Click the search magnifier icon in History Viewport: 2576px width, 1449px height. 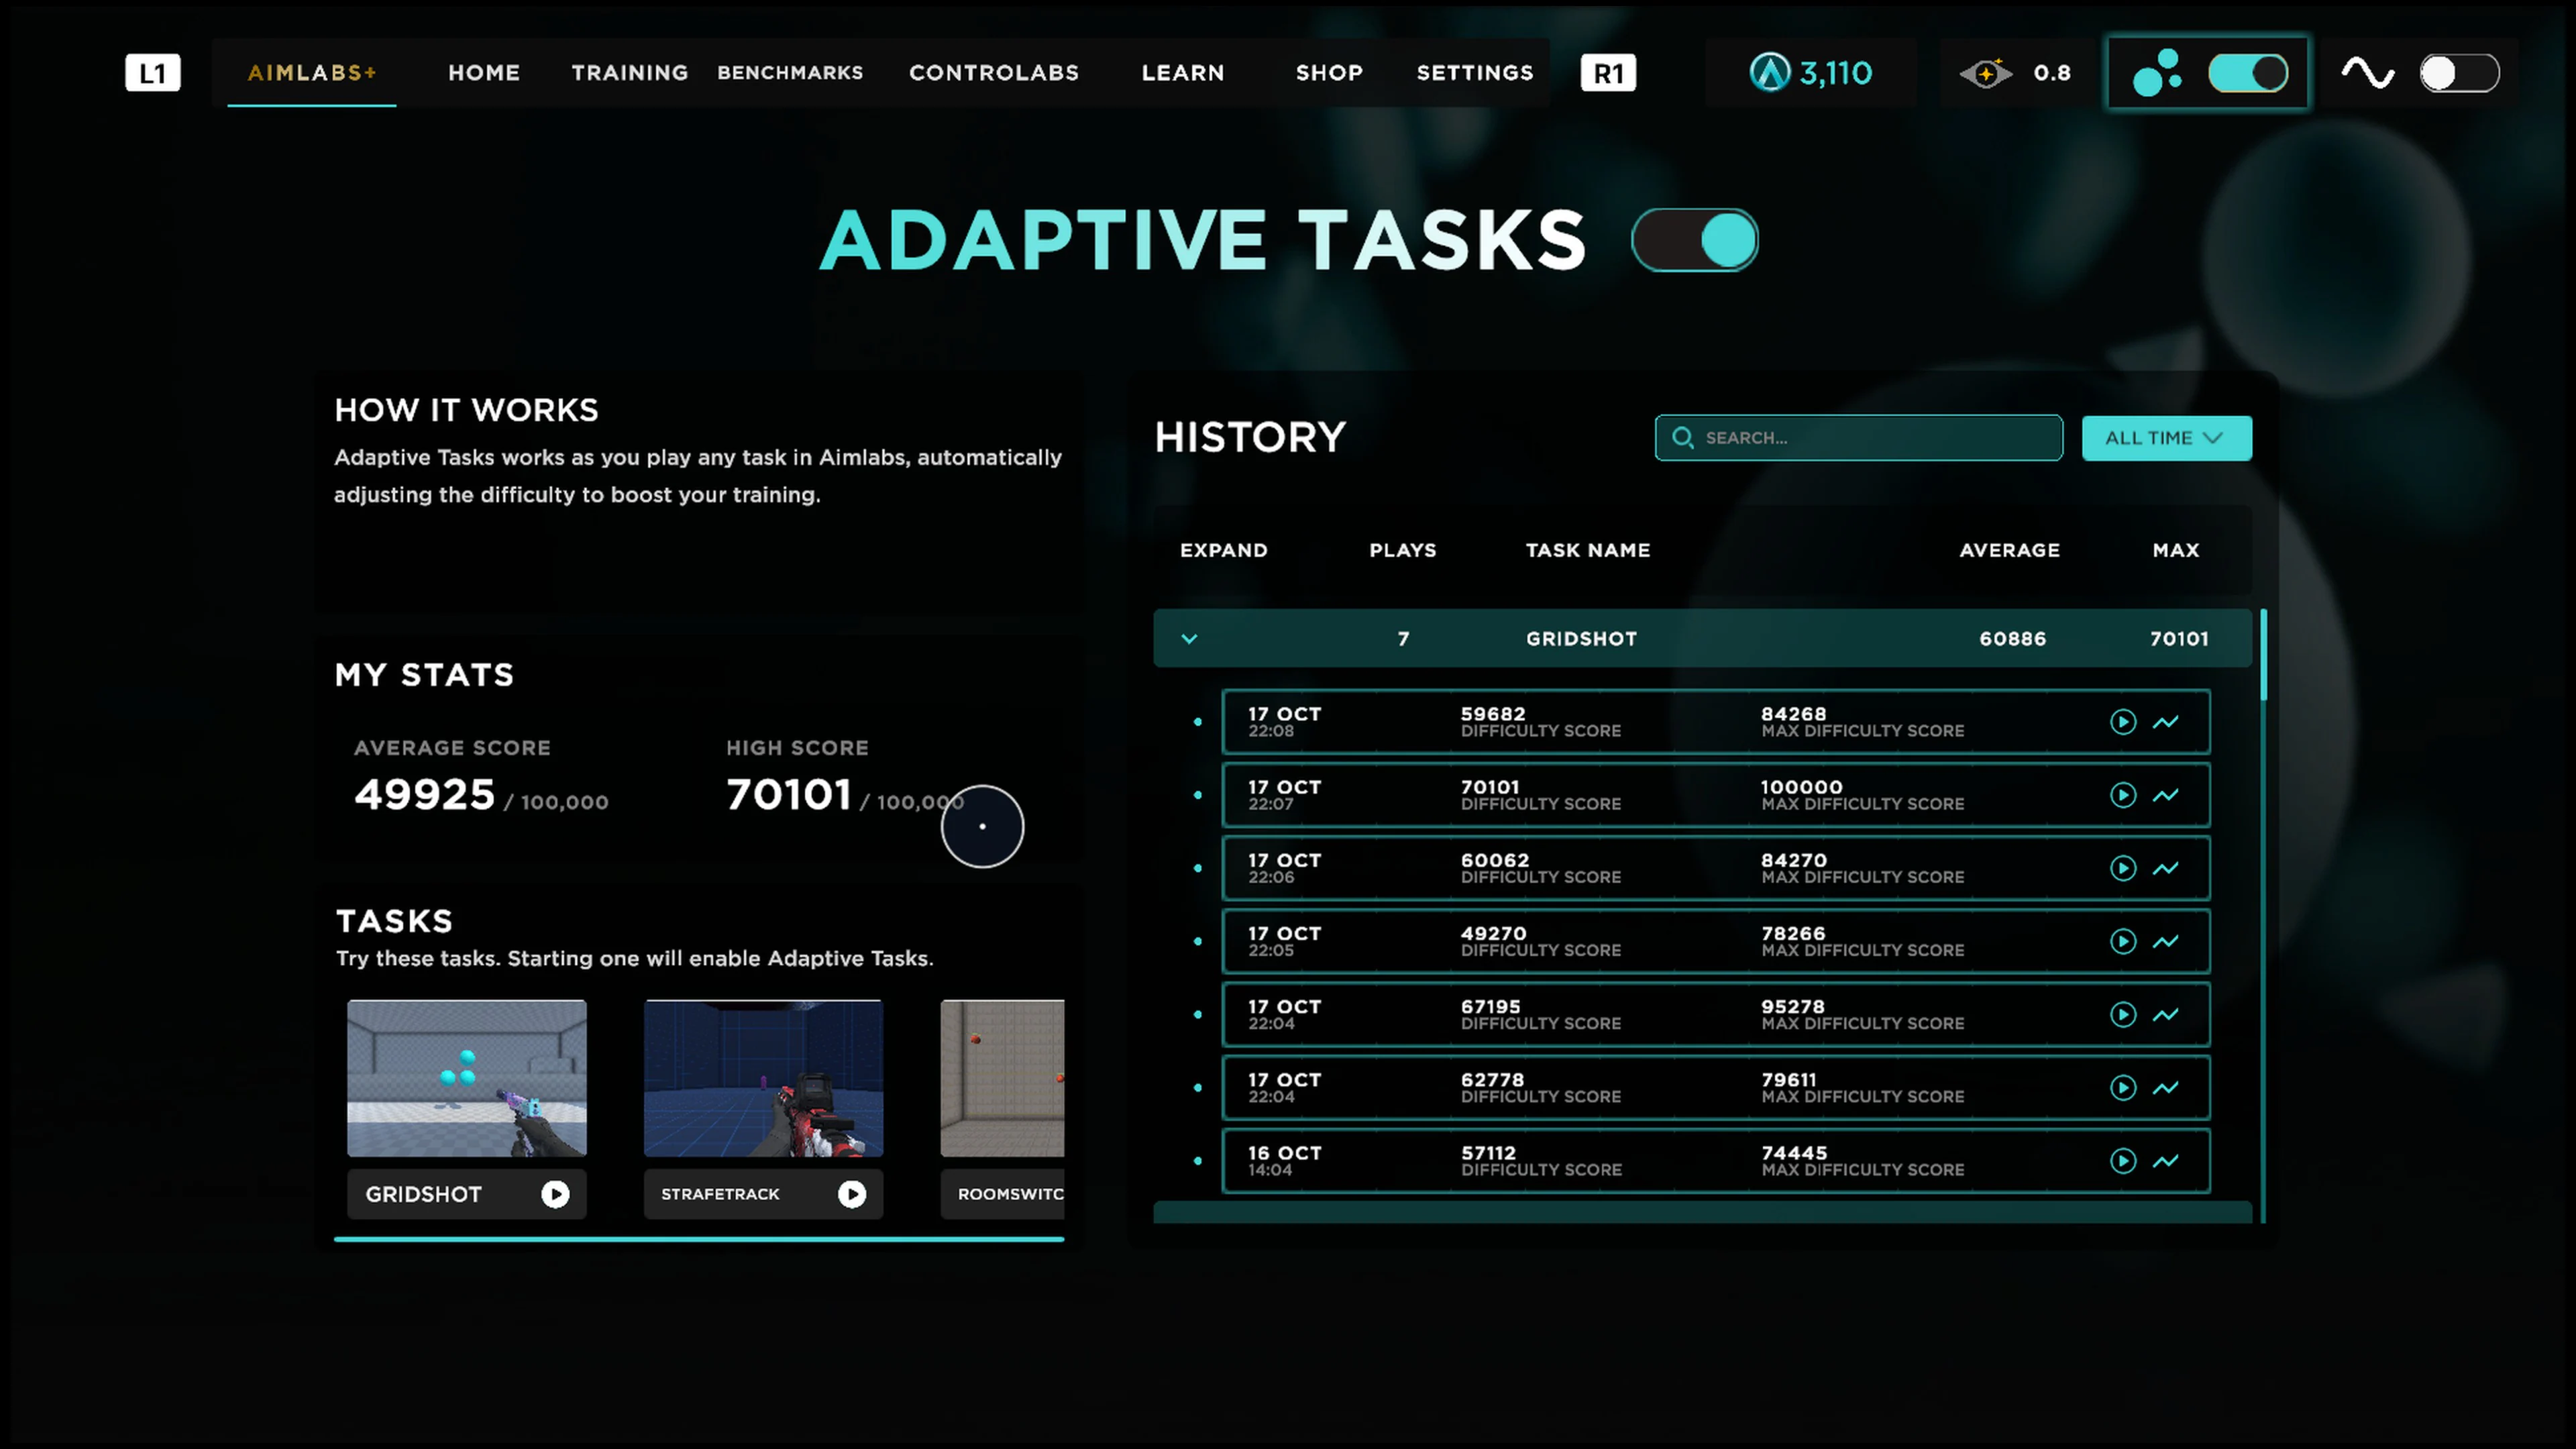[1683, 438]
